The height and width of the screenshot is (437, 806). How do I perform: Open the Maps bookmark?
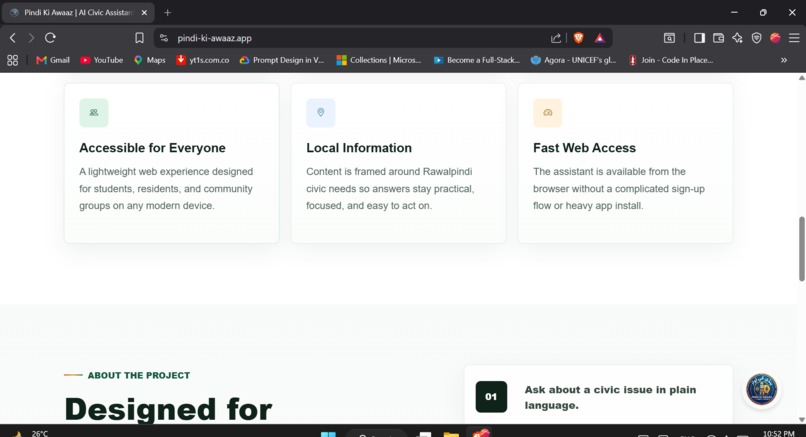(150, 60)
